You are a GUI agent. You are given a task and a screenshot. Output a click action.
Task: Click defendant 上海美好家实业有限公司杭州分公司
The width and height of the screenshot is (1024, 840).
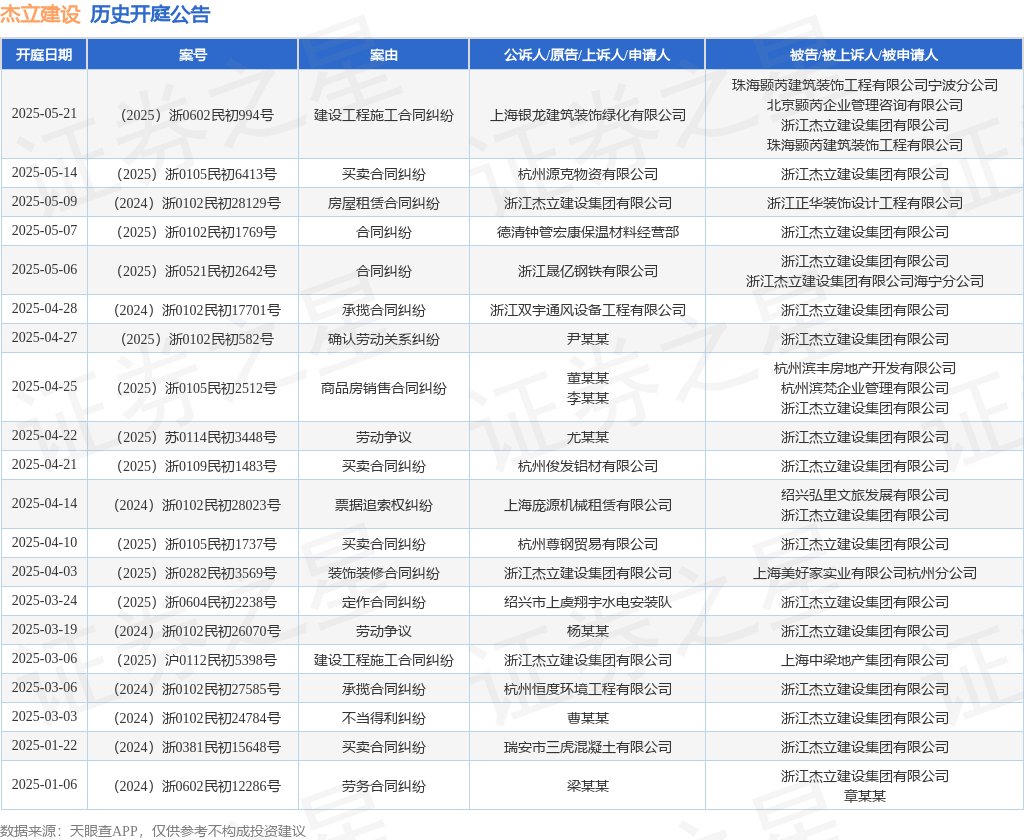865,573
